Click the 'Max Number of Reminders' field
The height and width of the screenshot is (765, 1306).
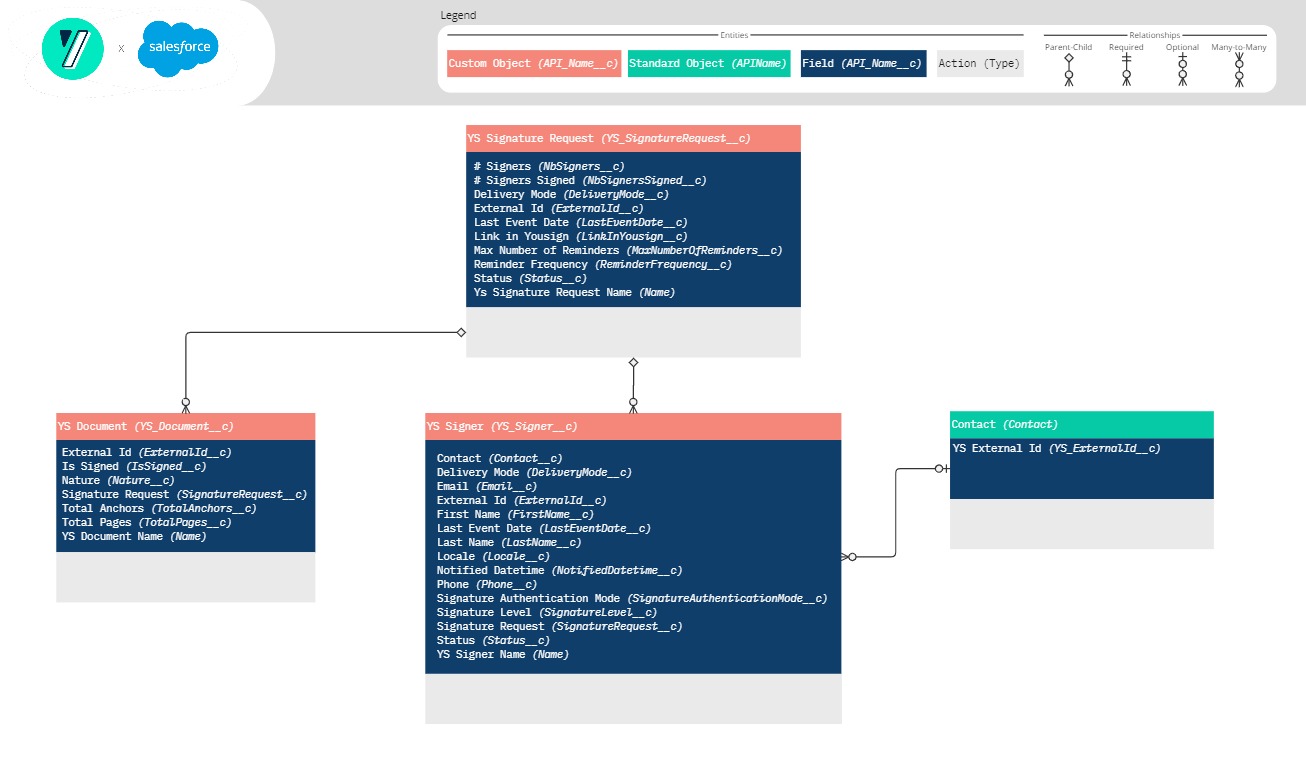[x=628, y=250]
